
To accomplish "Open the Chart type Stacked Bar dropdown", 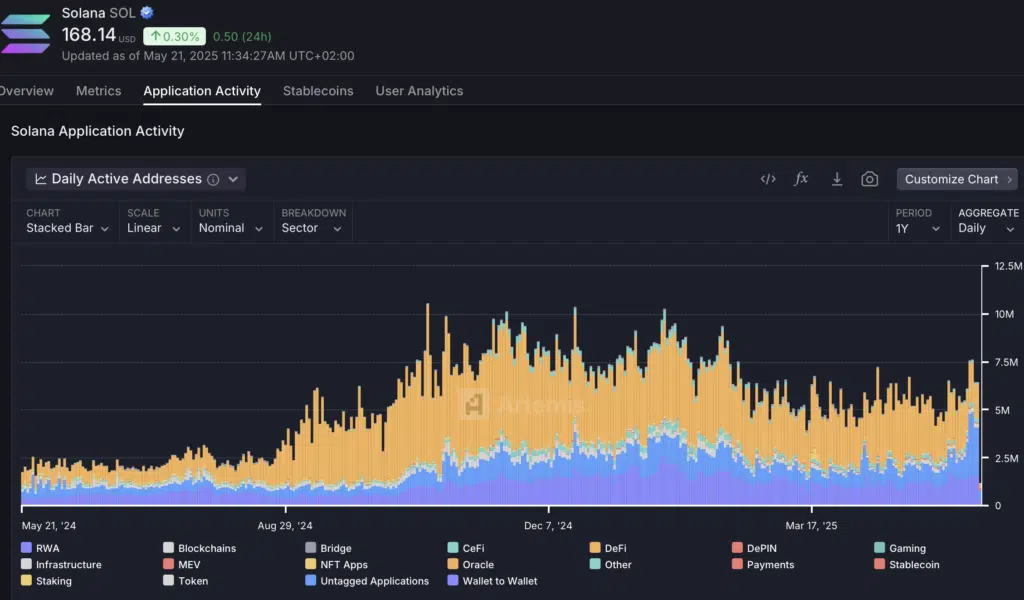I will [67, 228].
